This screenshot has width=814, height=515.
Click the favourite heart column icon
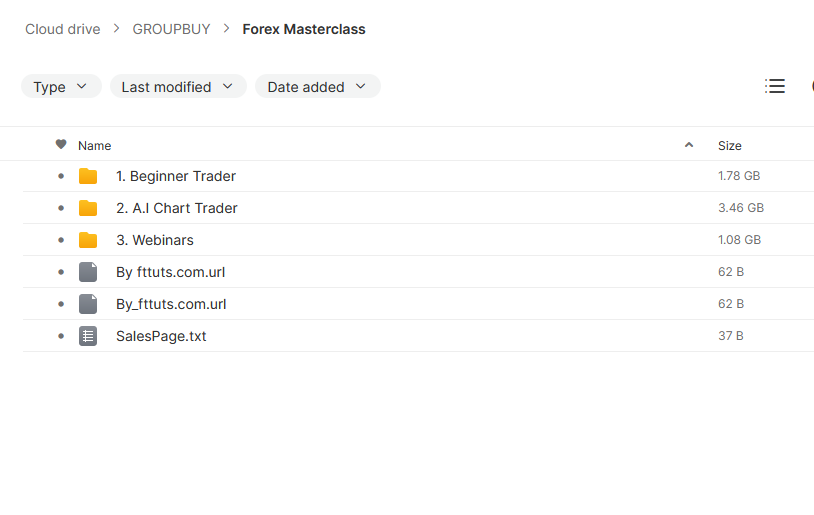(61, 144)
